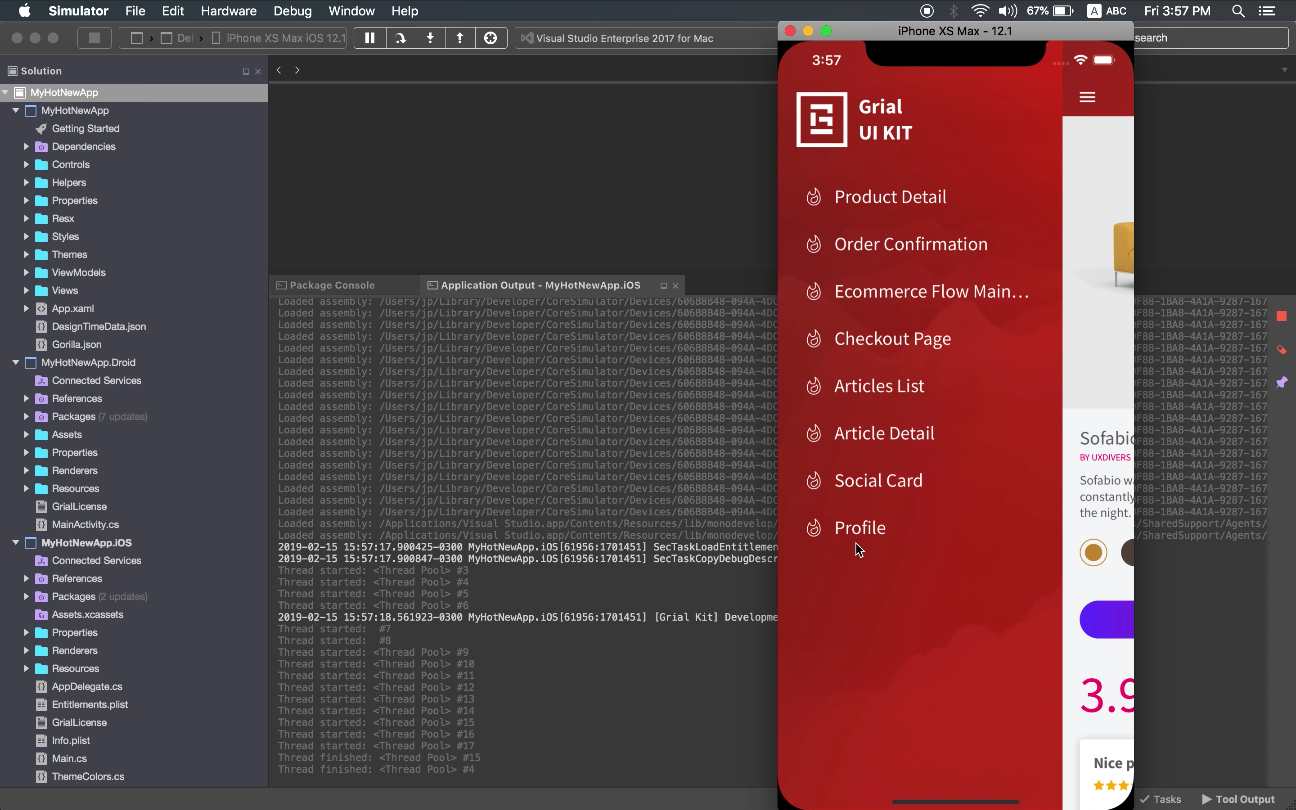This screenshot has width=1296, height=810.
Task: Open Wi-Fi status in menu bar
Action: pyautogui.click(x=980, y=11)
